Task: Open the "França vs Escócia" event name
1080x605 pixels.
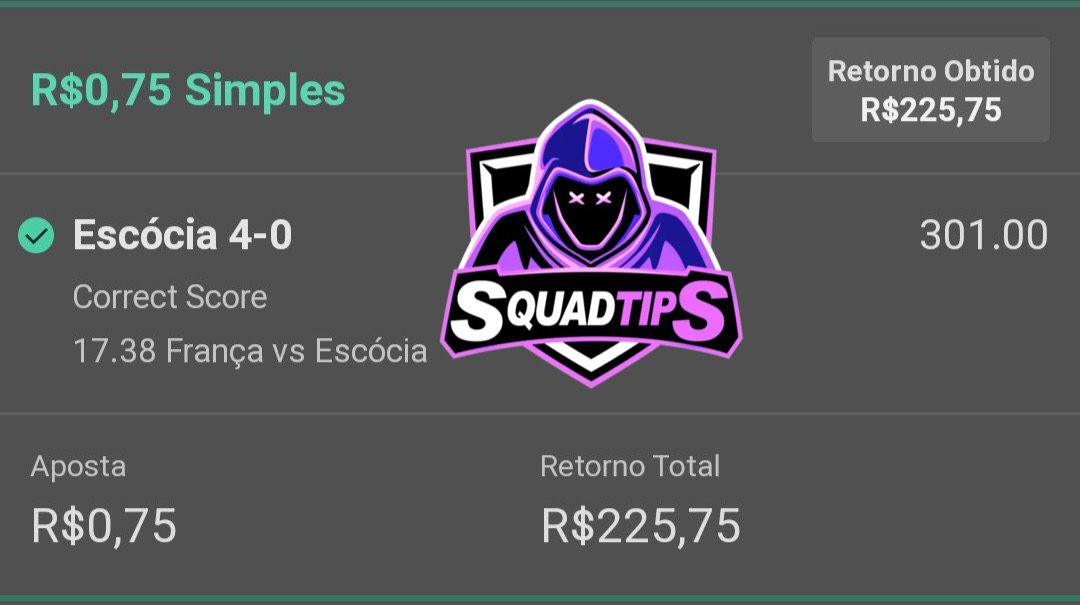Action: click(297, 351)
